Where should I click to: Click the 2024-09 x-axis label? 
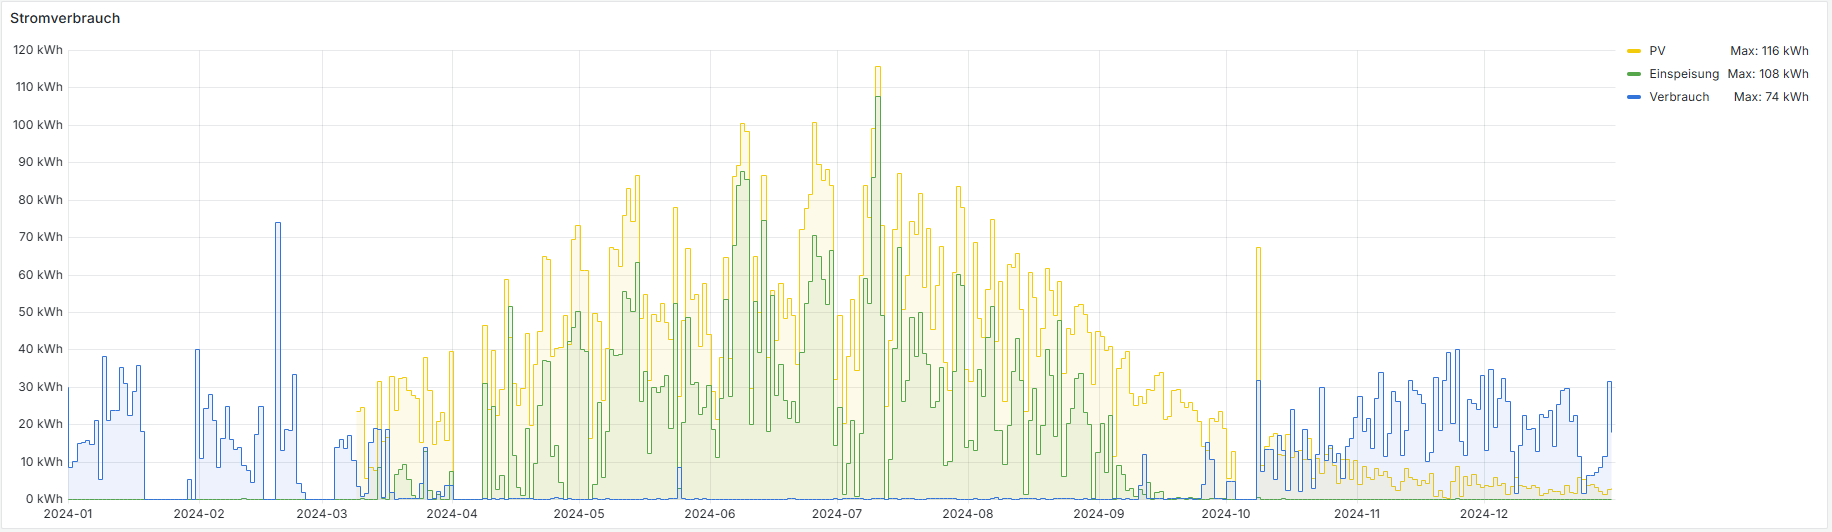coord(1099,514)
